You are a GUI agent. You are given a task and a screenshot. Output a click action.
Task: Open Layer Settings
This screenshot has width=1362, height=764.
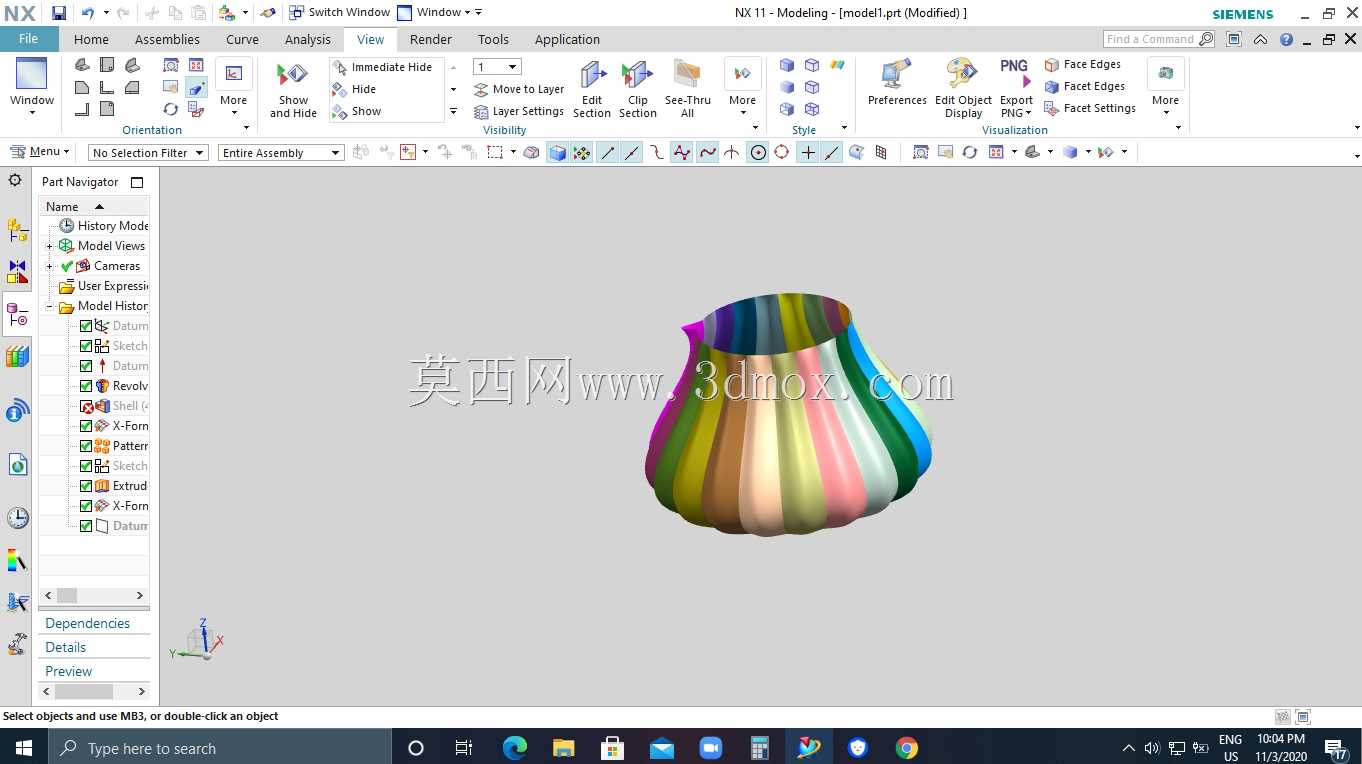[x=519, y=111]
